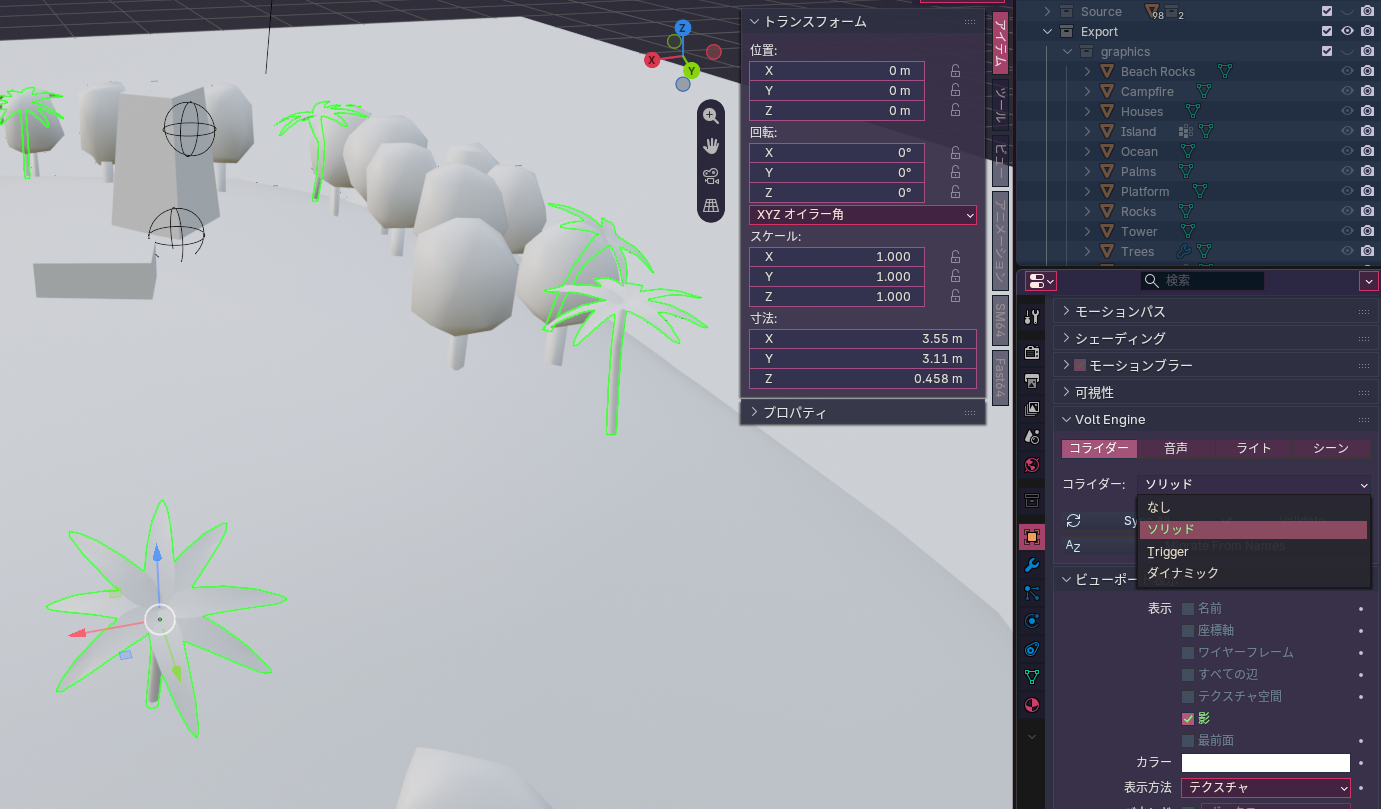The image size is (1381, 809).
Task: Switch to the 音声 tab in Volt Engine
Action: point(1176,448)
